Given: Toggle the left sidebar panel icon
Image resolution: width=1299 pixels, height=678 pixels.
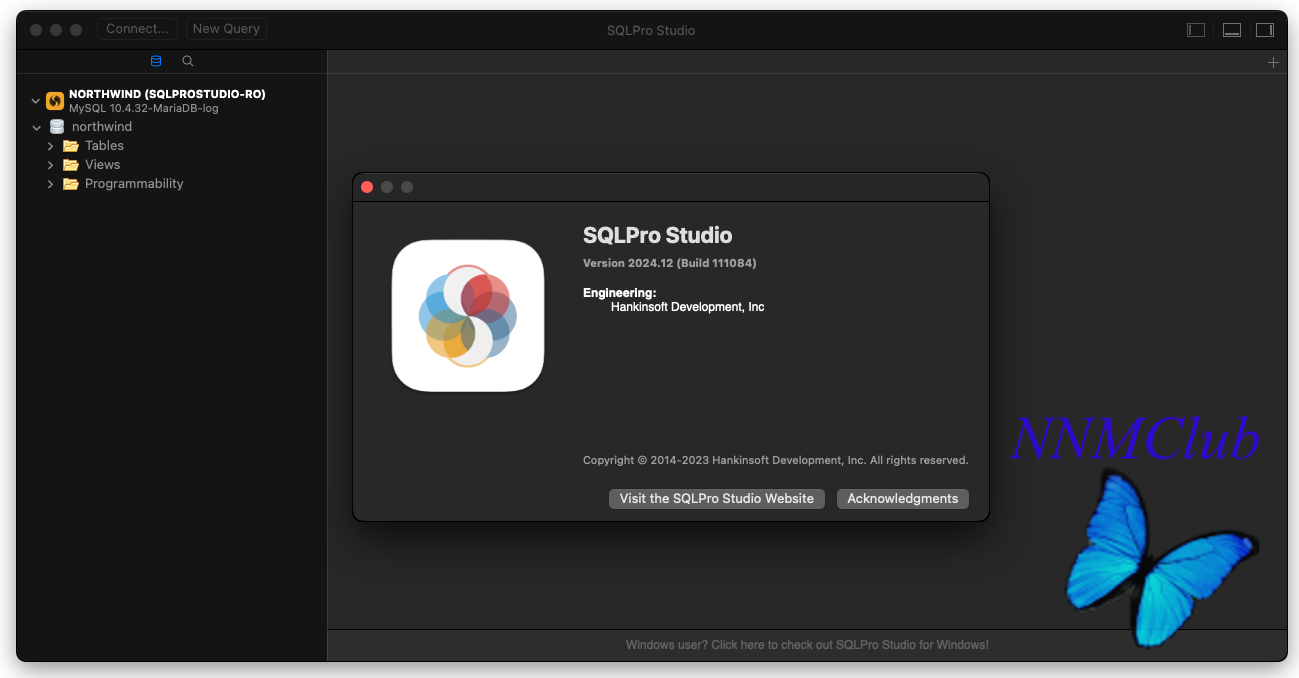Looking at the screenshot, I should tap(1196, 30).
